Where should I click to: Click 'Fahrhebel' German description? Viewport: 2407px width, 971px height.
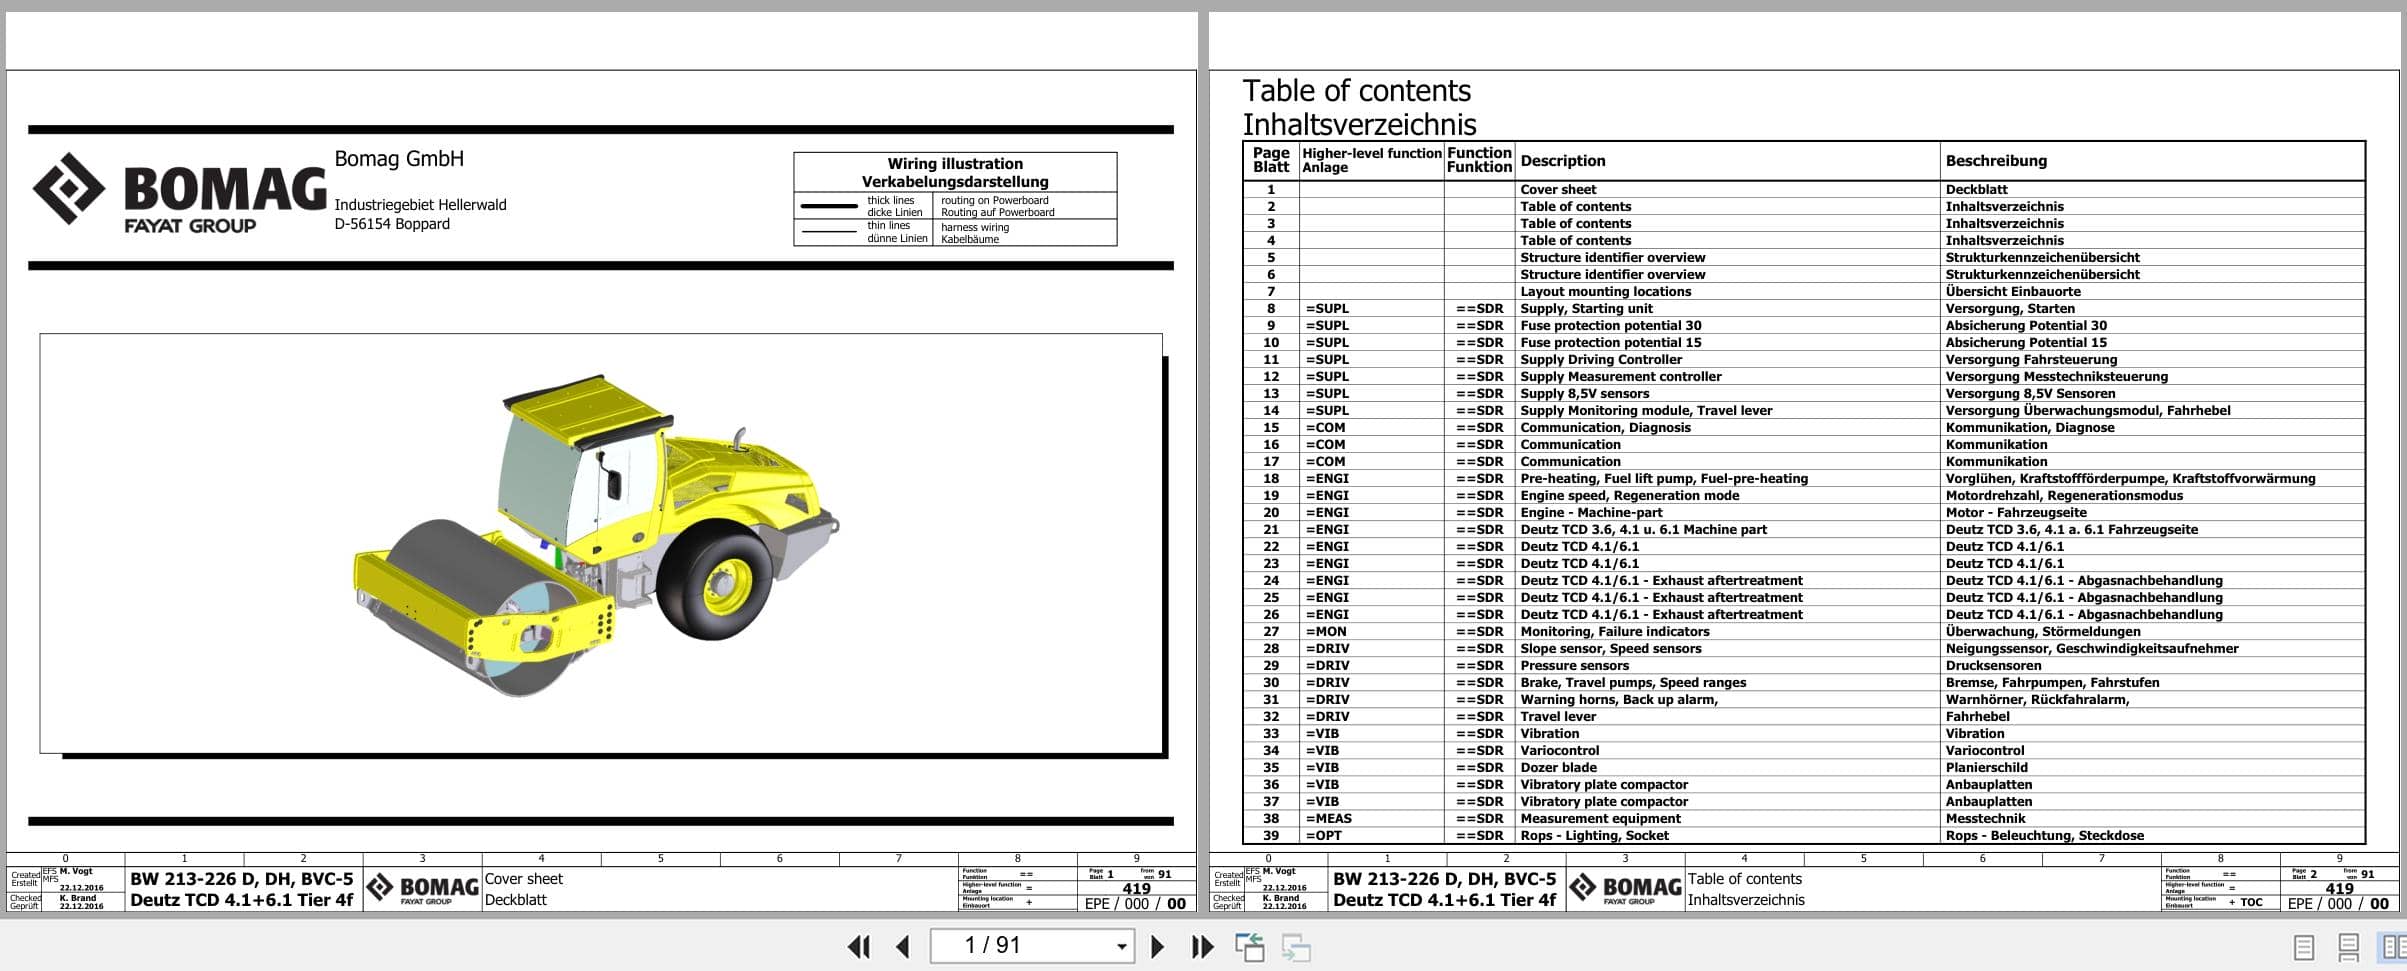tap(1977, 716)
